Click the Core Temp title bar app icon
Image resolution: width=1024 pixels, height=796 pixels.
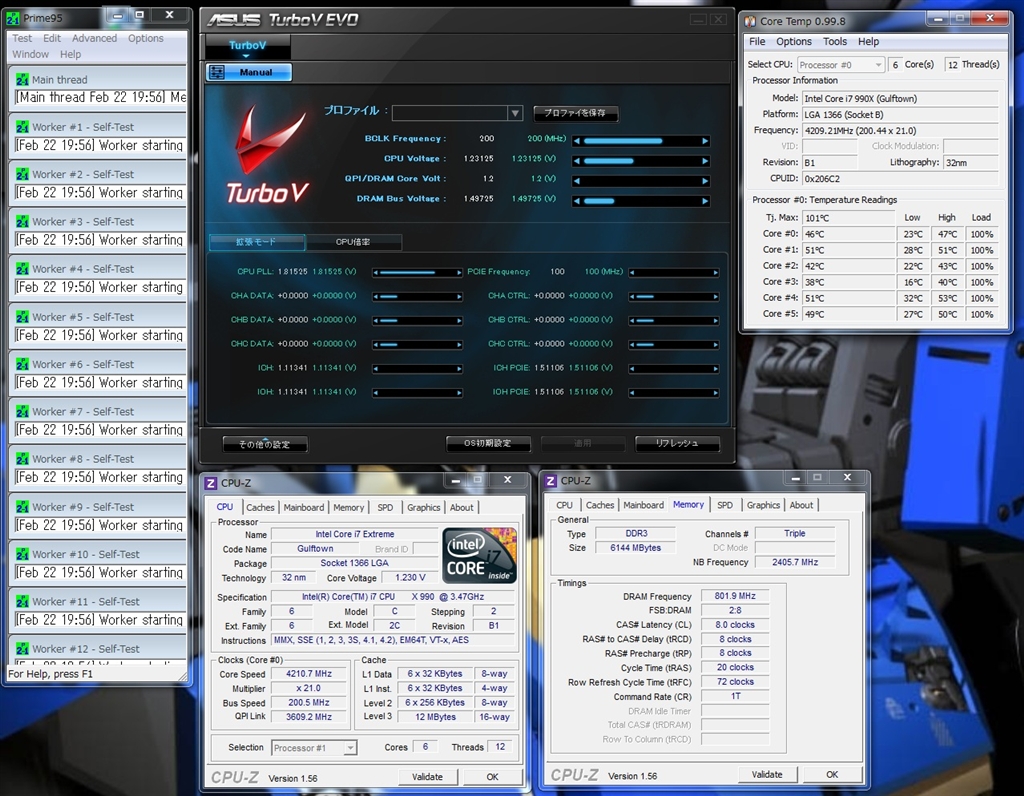pos(749,20)
